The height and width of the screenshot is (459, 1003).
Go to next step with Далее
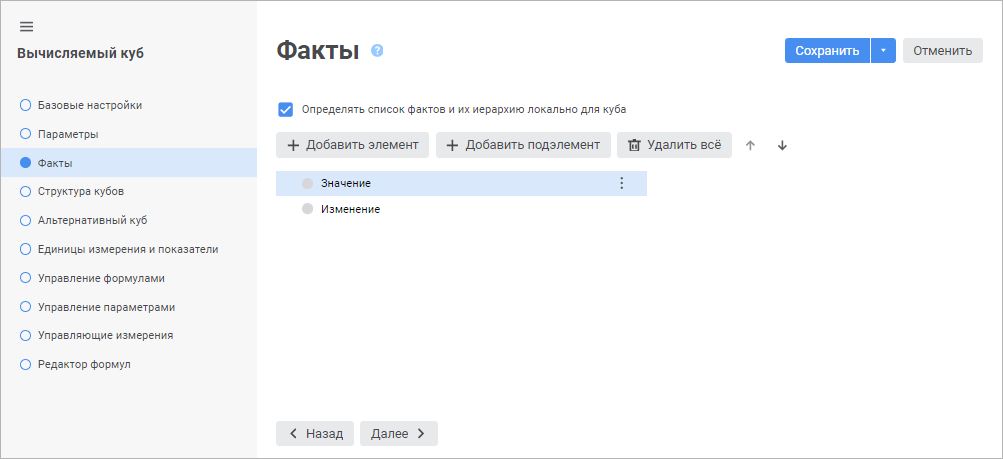click(x=398, y=433)
